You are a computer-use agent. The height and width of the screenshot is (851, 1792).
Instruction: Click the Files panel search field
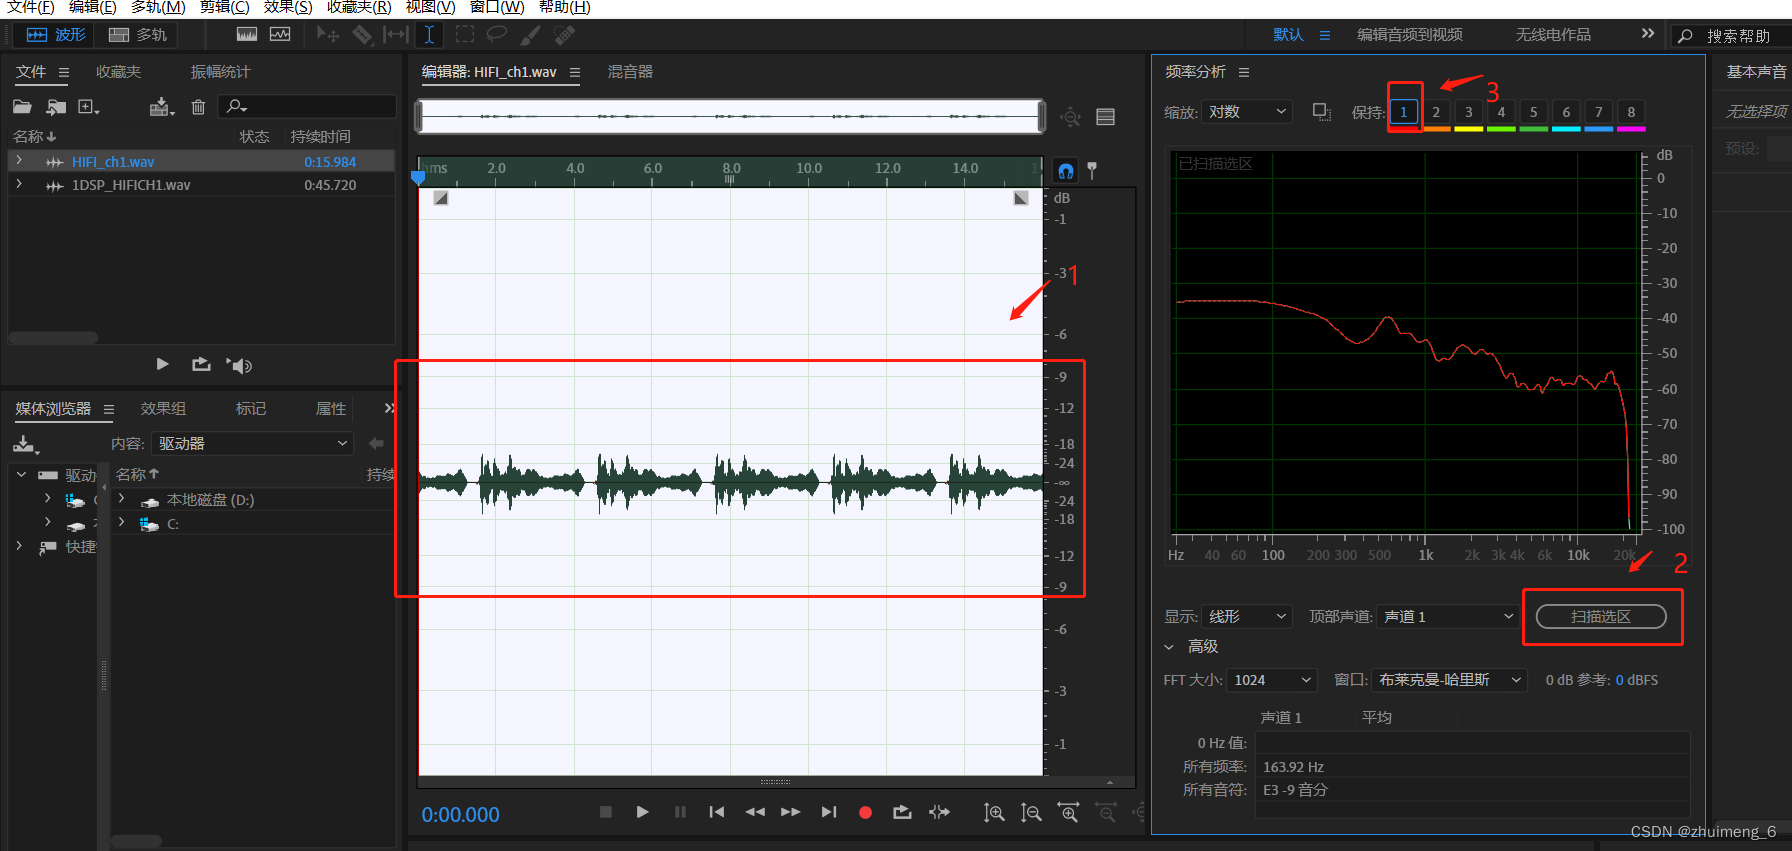[308, 106]
